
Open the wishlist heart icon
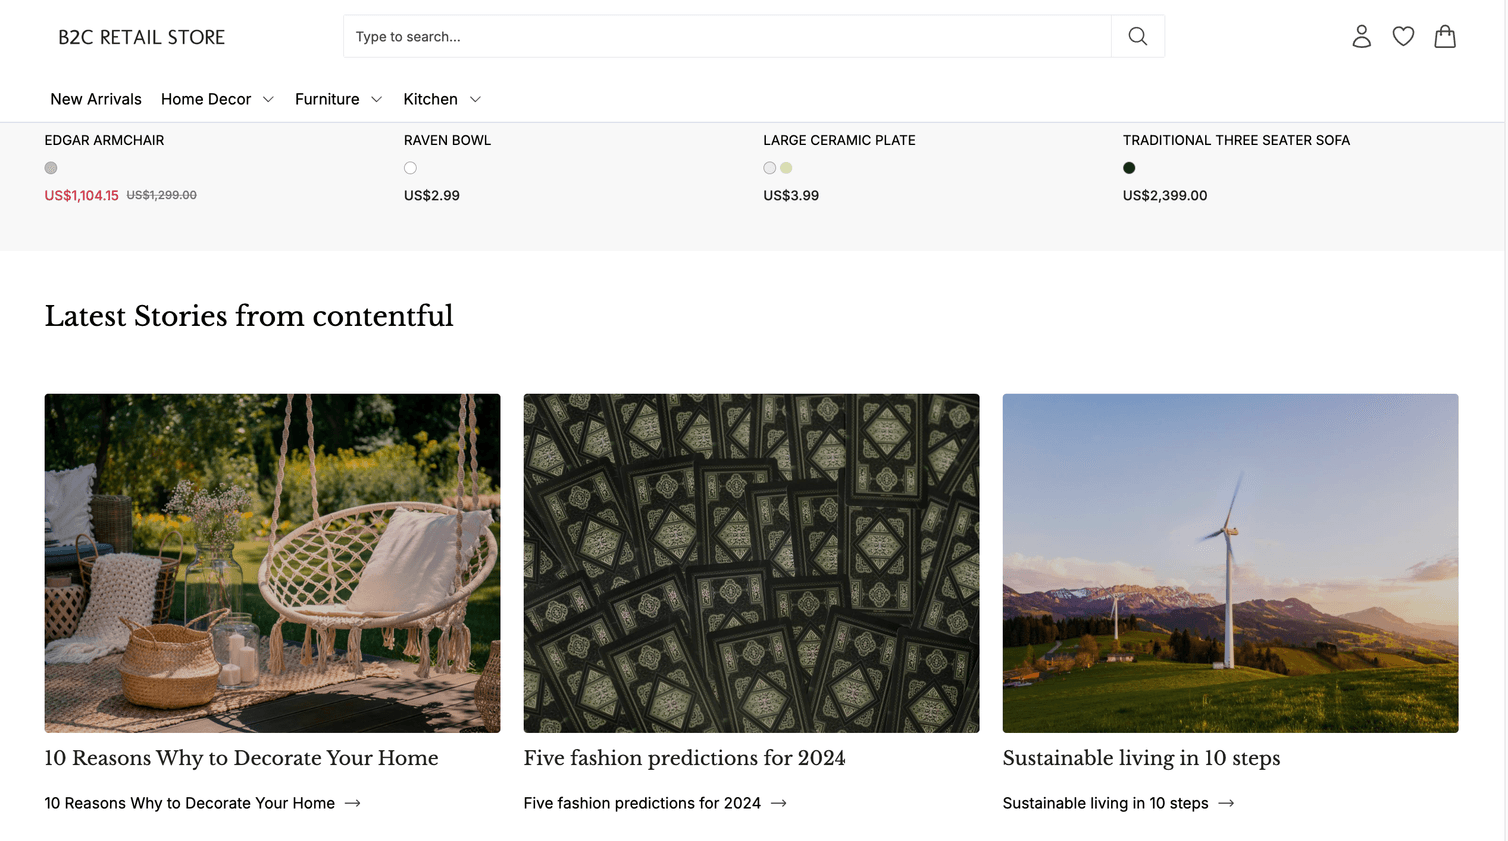pyautogui.click(x=1403, y=36)
